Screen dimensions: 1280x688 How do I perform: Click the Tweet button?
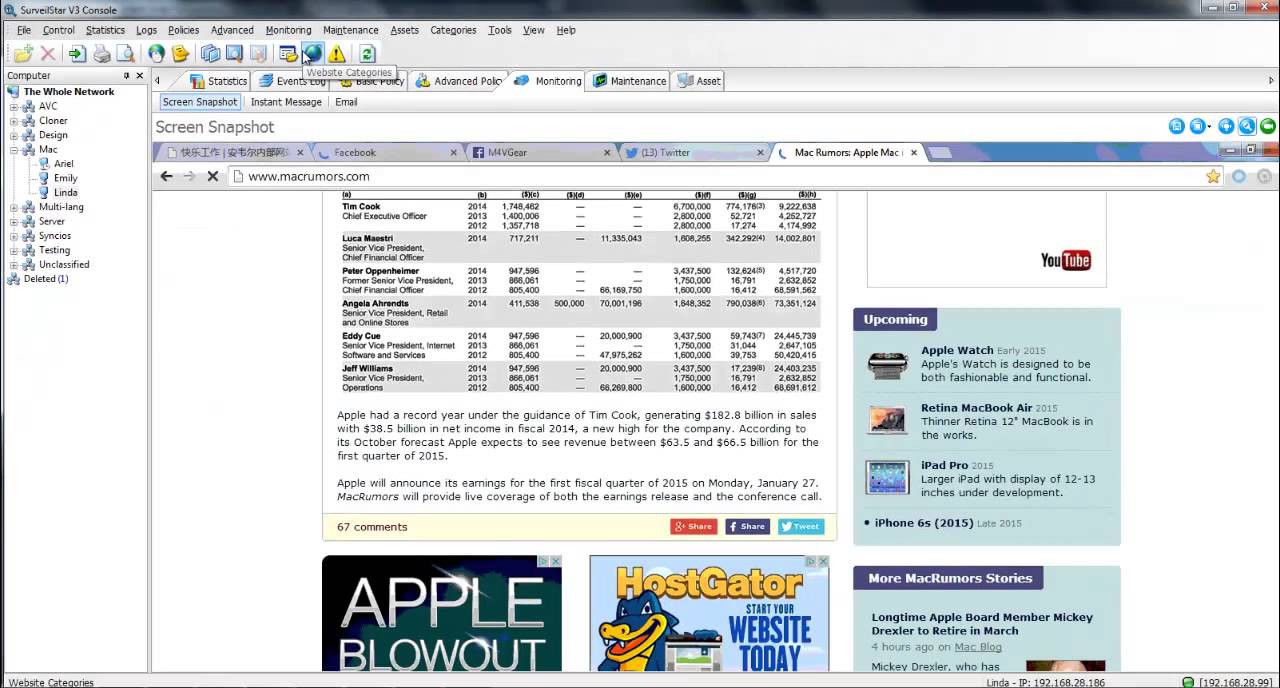pyautogui.click(x=801, y=526)
